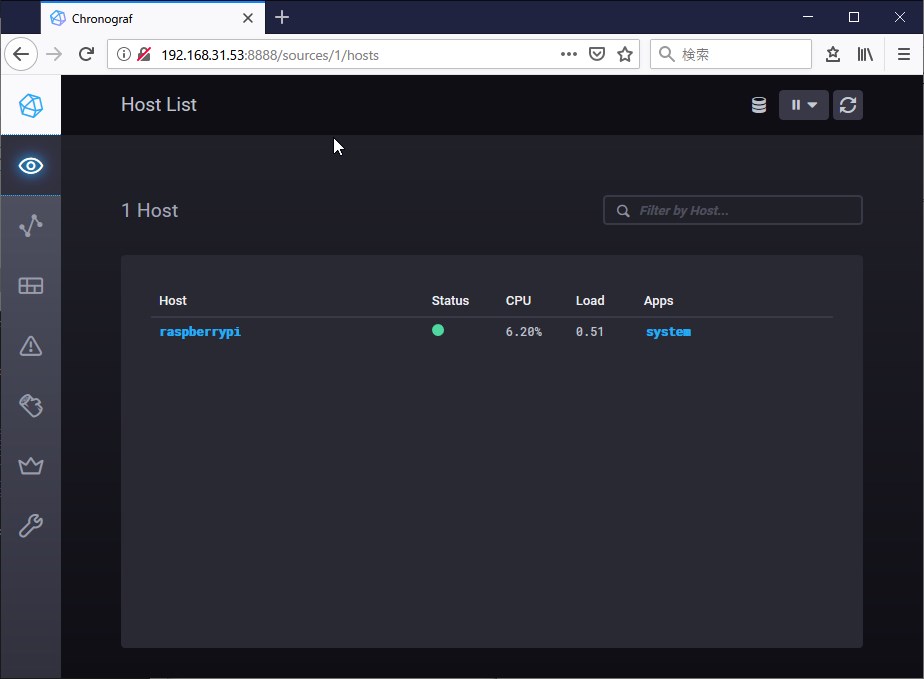Open Firefox page actions three-dot menu
This screenshot has height=679, width=924.
569,54
